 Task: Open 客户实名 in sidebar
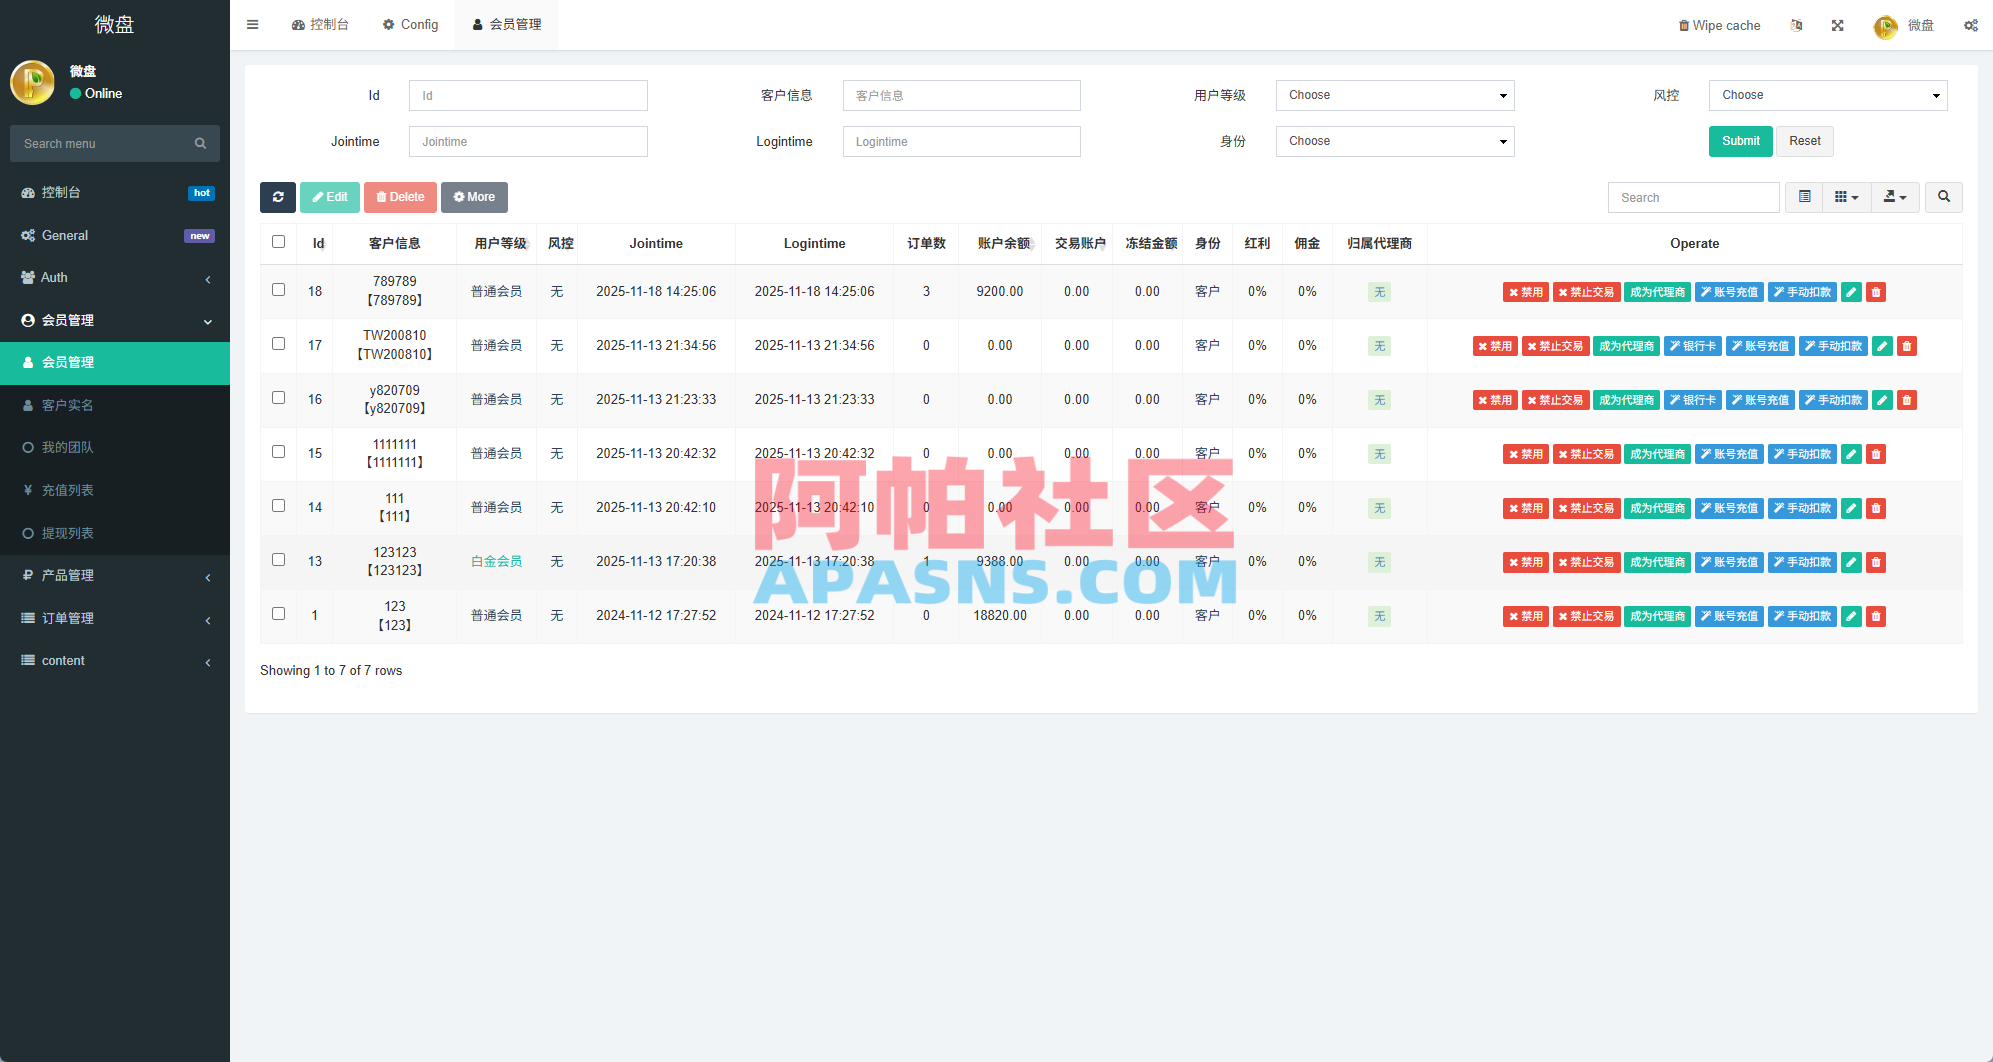coord(115,405)
